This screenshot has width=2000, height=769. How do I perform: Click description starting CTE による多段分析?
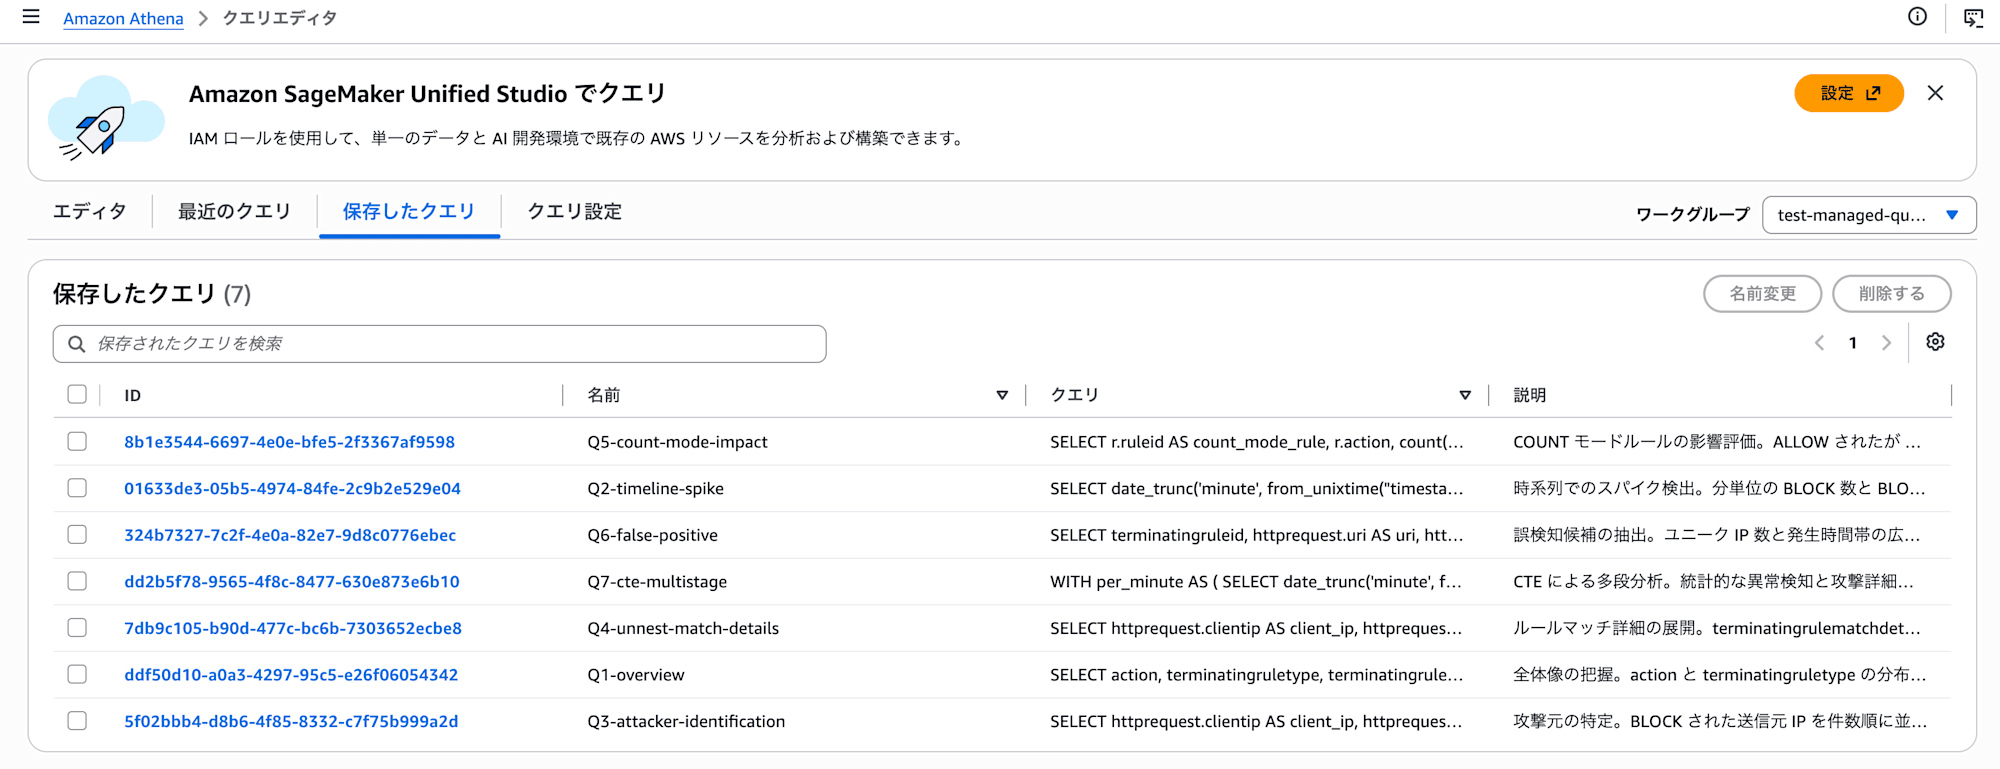pos(1714,582)
